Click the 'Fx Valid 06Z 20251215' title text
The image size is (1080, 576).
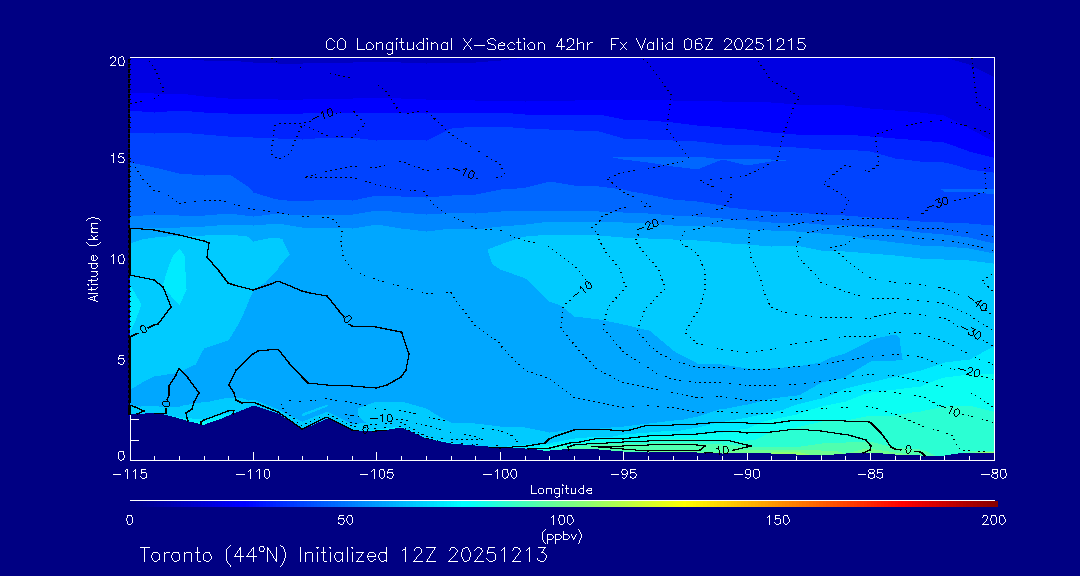click(708, 45)
